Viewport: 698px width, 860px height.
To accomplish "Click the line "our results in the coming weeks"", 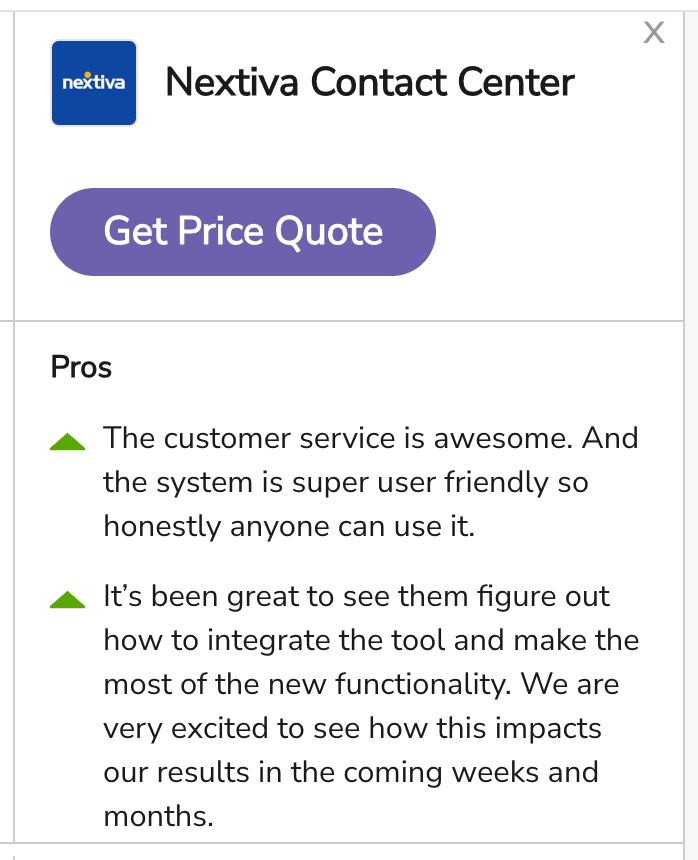I will coord(350,772).
